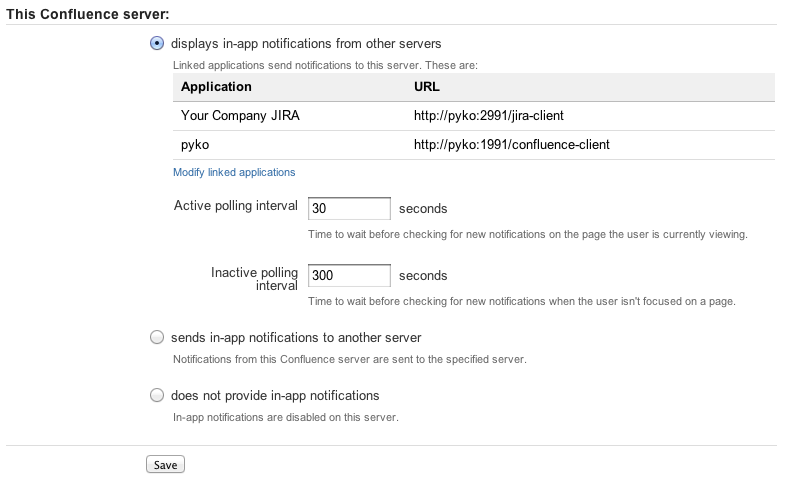The image size is (791, 487).
Task: Select does not provide in-app notifications option
Action: pyautogui.click(x=157, y=395)
